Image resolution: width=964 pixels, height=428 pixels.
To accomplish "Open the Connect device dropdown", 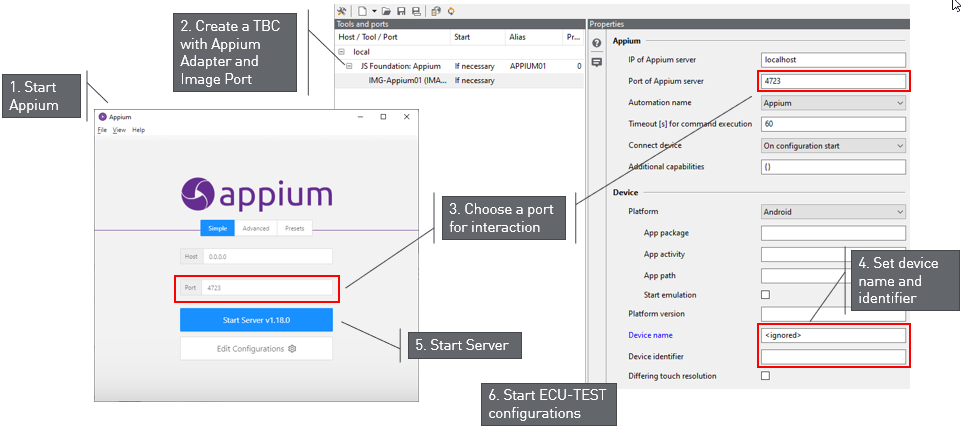I will (833, 146).
